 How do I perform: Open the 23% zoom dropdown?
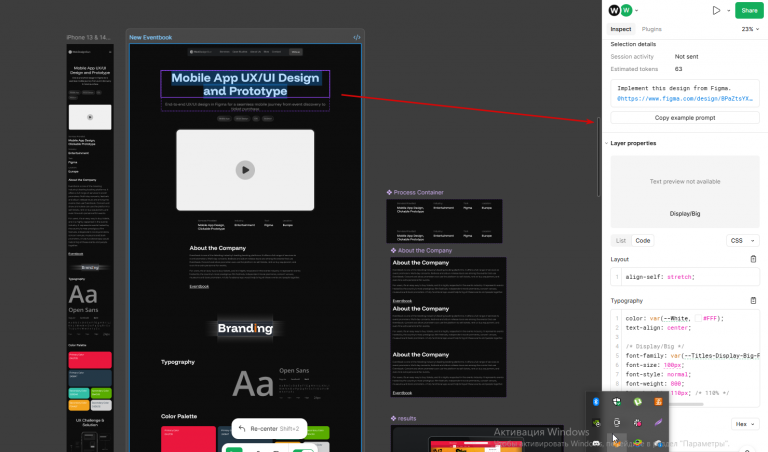click(750, 29)
